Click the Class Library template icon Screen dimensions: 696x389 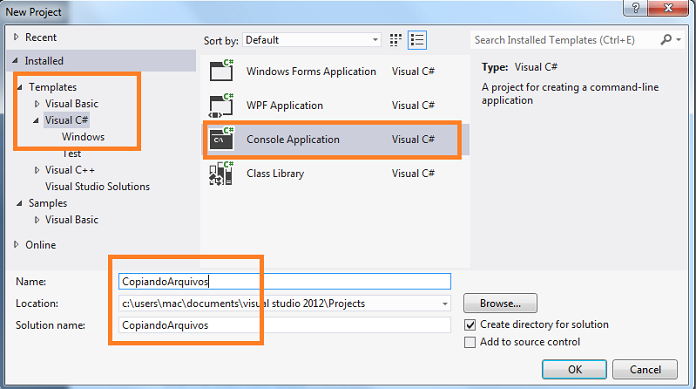(x=221, y=173)
